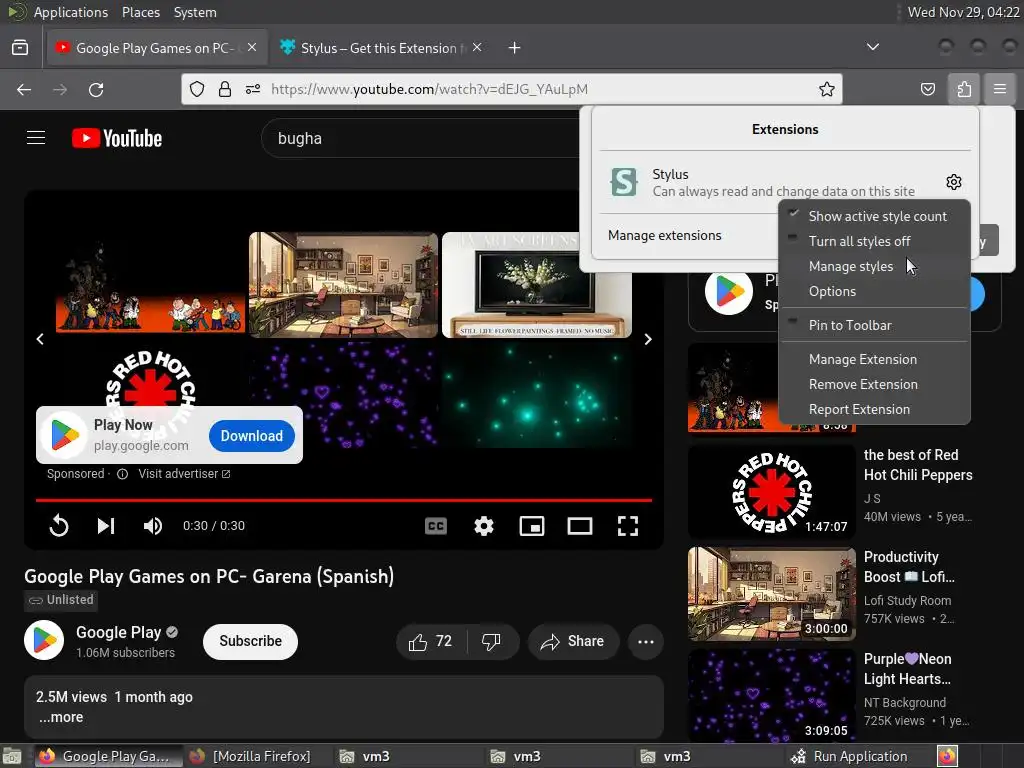Screen dimensions: 1024x768
Task: Choose Report Extension menu entry
Action: [874, 409]
